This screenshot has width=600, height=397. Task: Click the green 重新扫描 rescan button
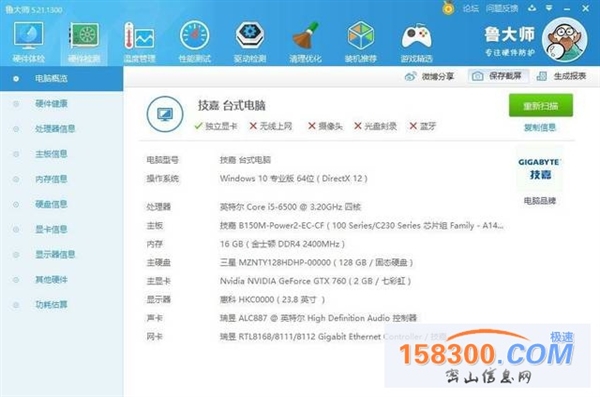click(541, 105)
